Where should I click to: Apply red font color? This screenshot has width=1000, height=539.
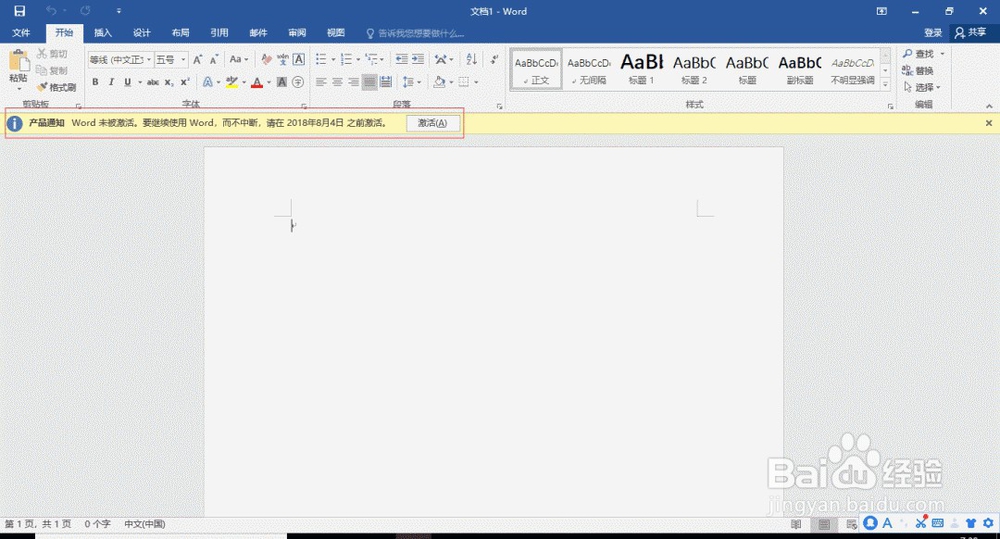[257, 82]
